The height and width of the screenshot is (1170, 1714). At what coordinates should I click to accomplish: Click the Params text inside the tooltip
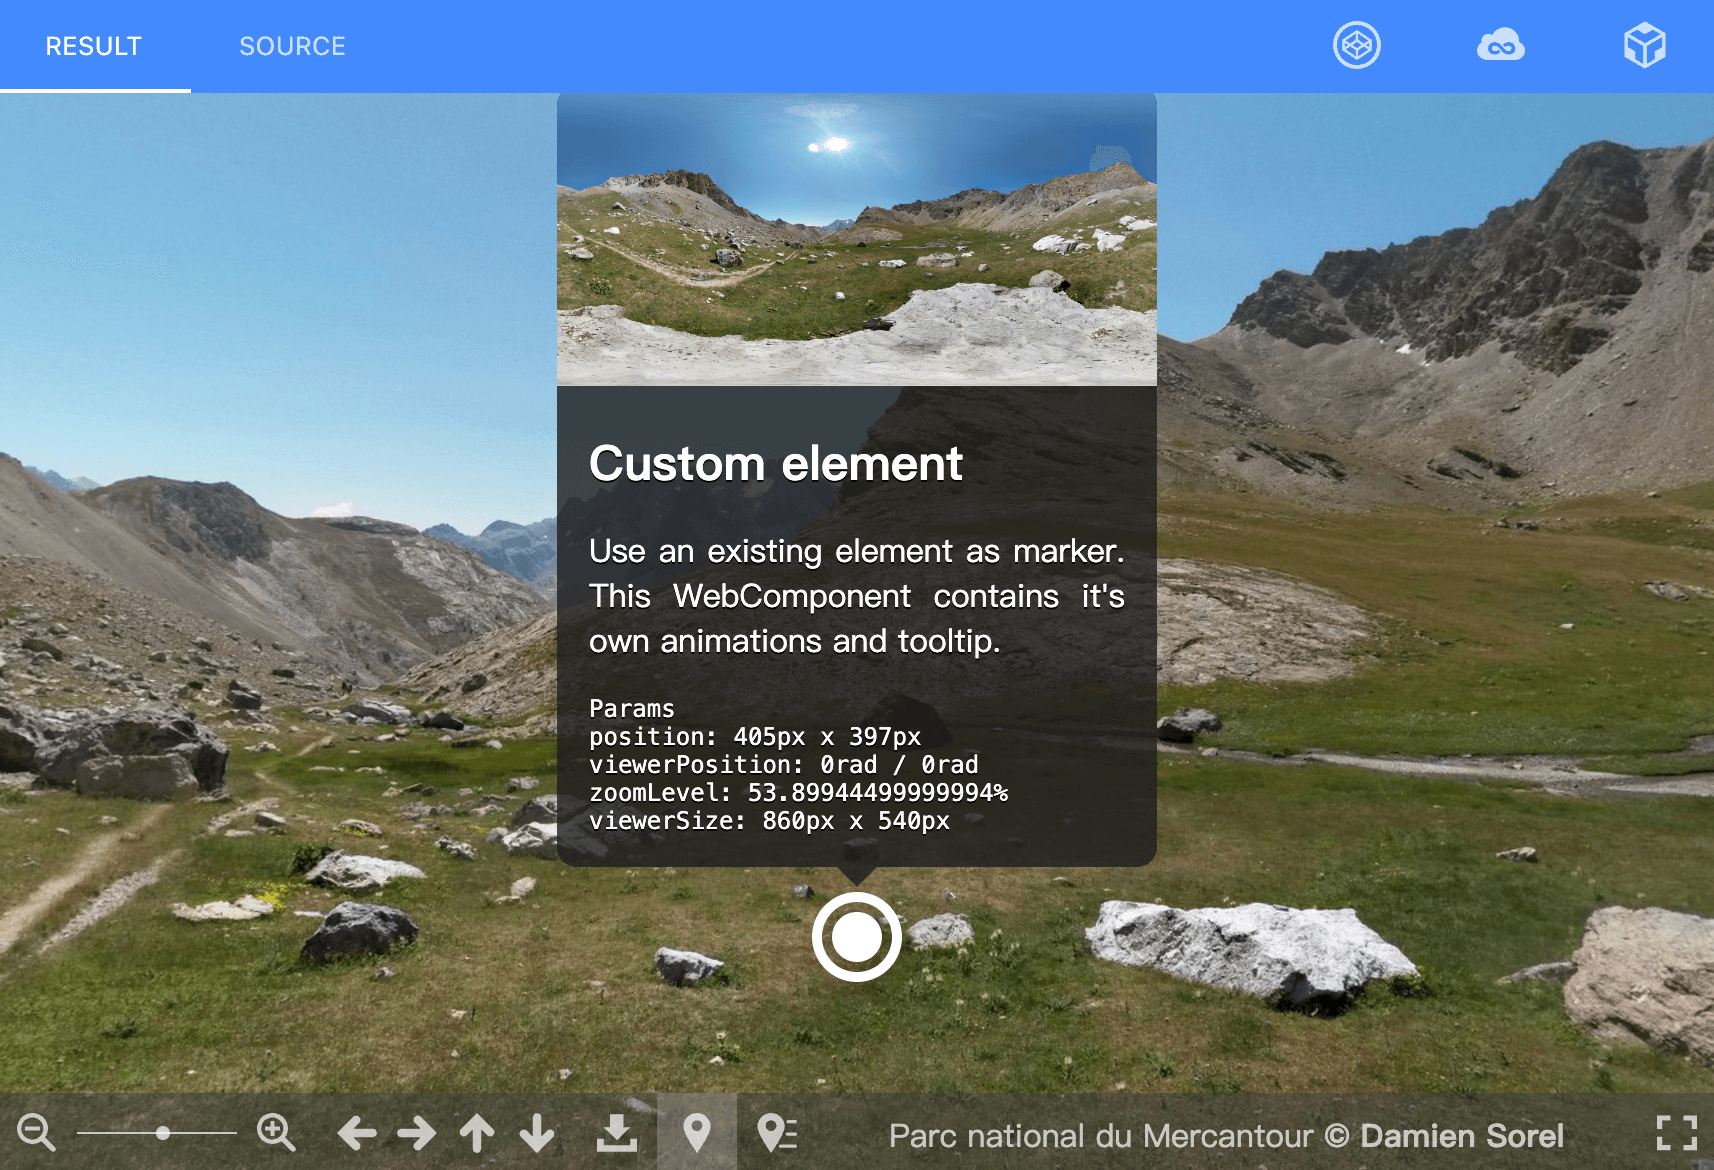click(x=632, y=708)
